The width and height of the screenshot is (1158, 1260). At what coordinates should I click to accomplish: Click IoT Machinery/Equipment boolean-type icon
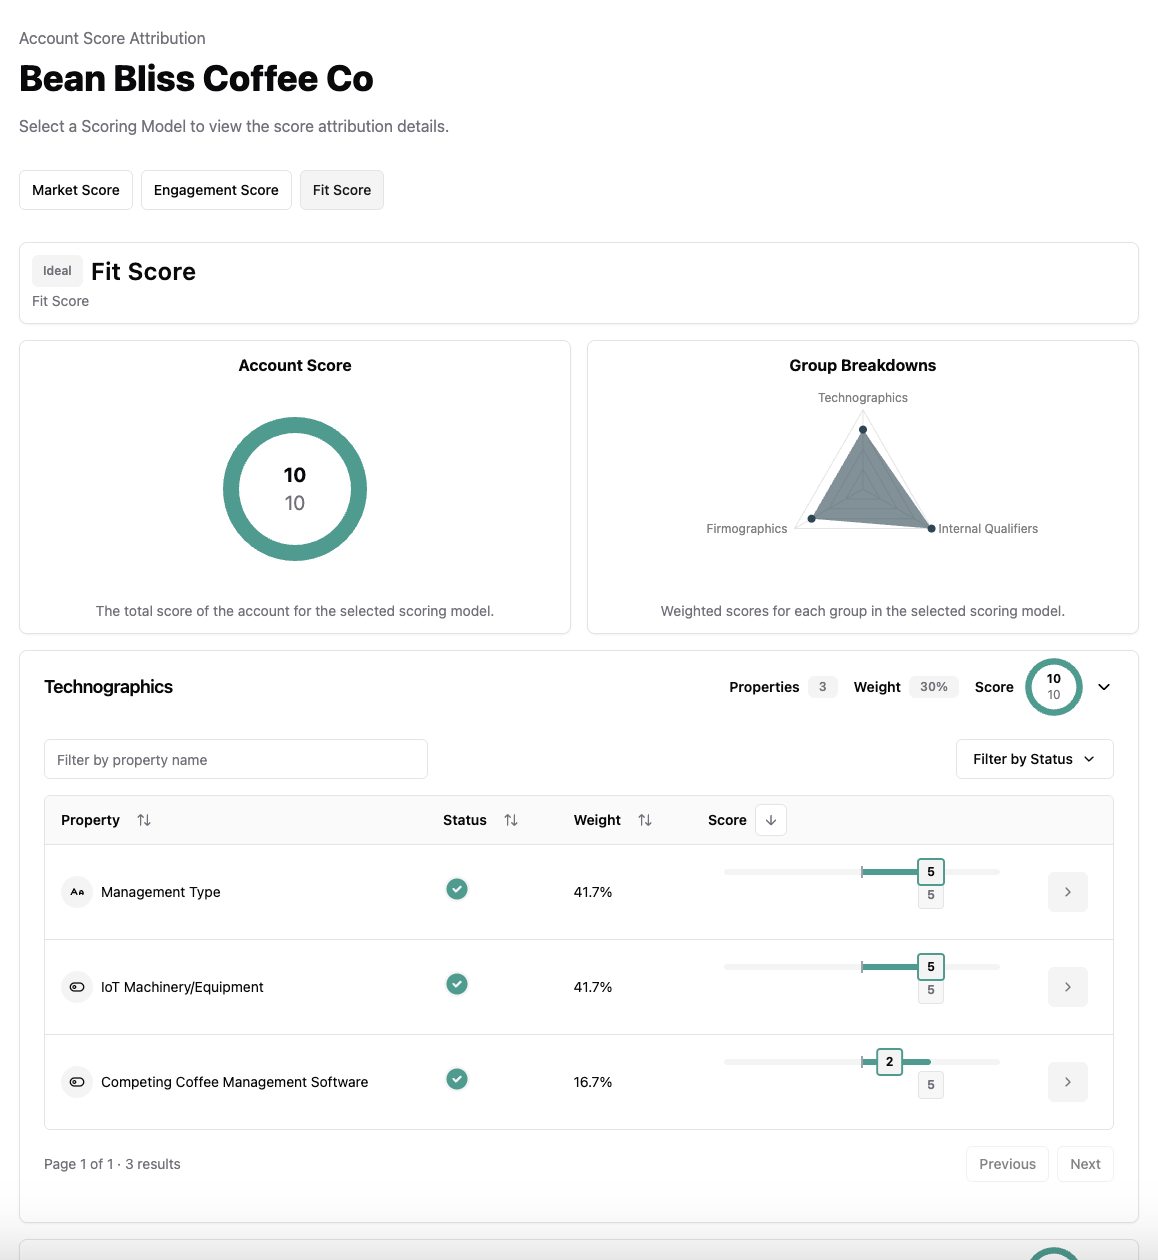[x=77, y=987]
